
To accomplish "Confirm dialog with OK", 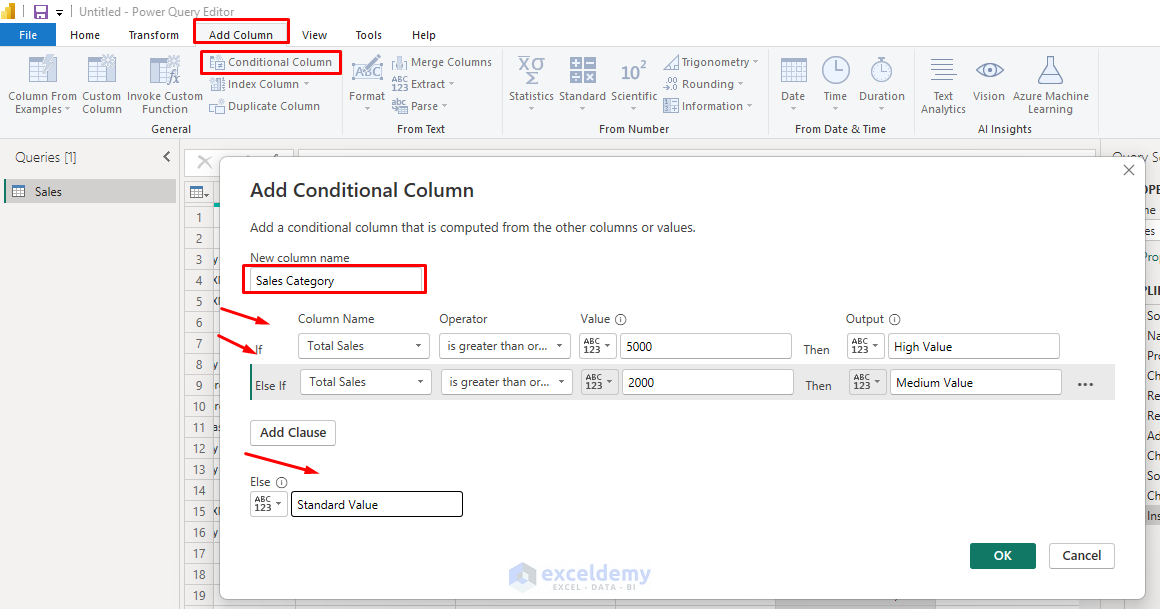I will tap(1002, 556).
